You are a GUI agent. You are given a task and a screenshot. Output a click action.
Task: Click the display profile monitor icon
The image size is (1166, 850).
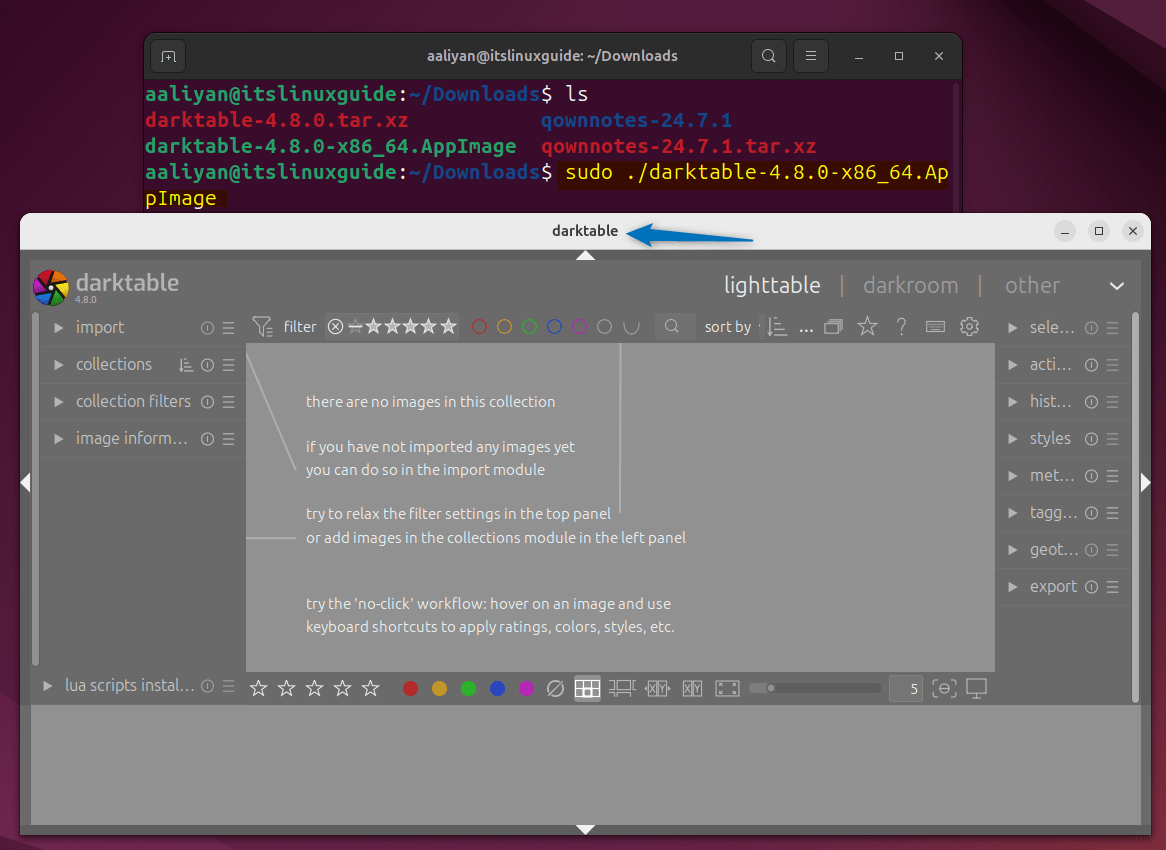[977, 688]
